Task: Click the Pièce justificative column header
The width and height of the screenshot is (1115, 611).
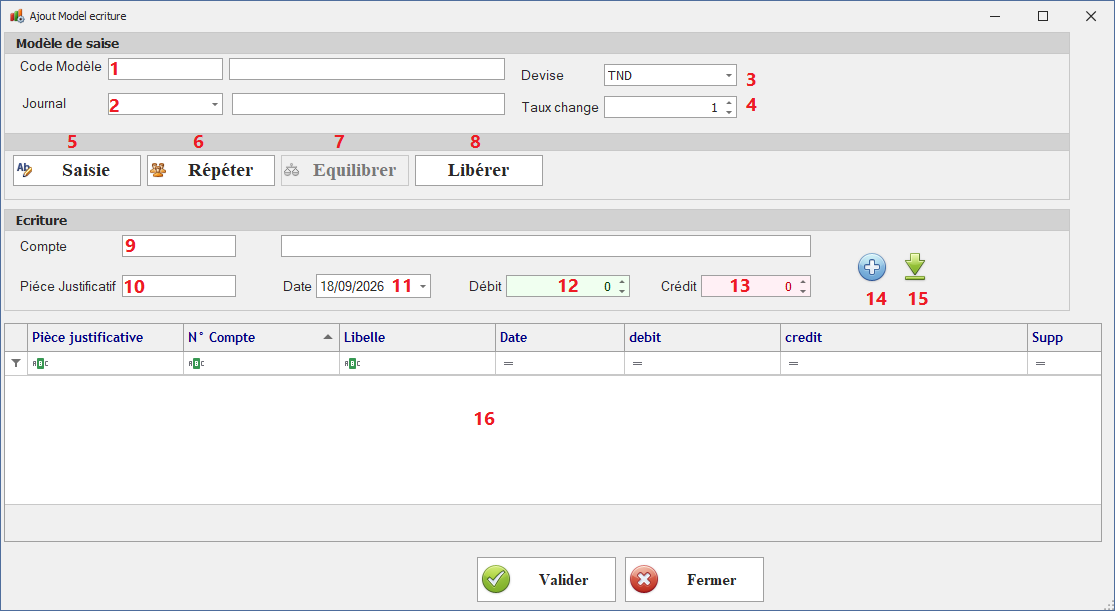Action: (105, 338)
